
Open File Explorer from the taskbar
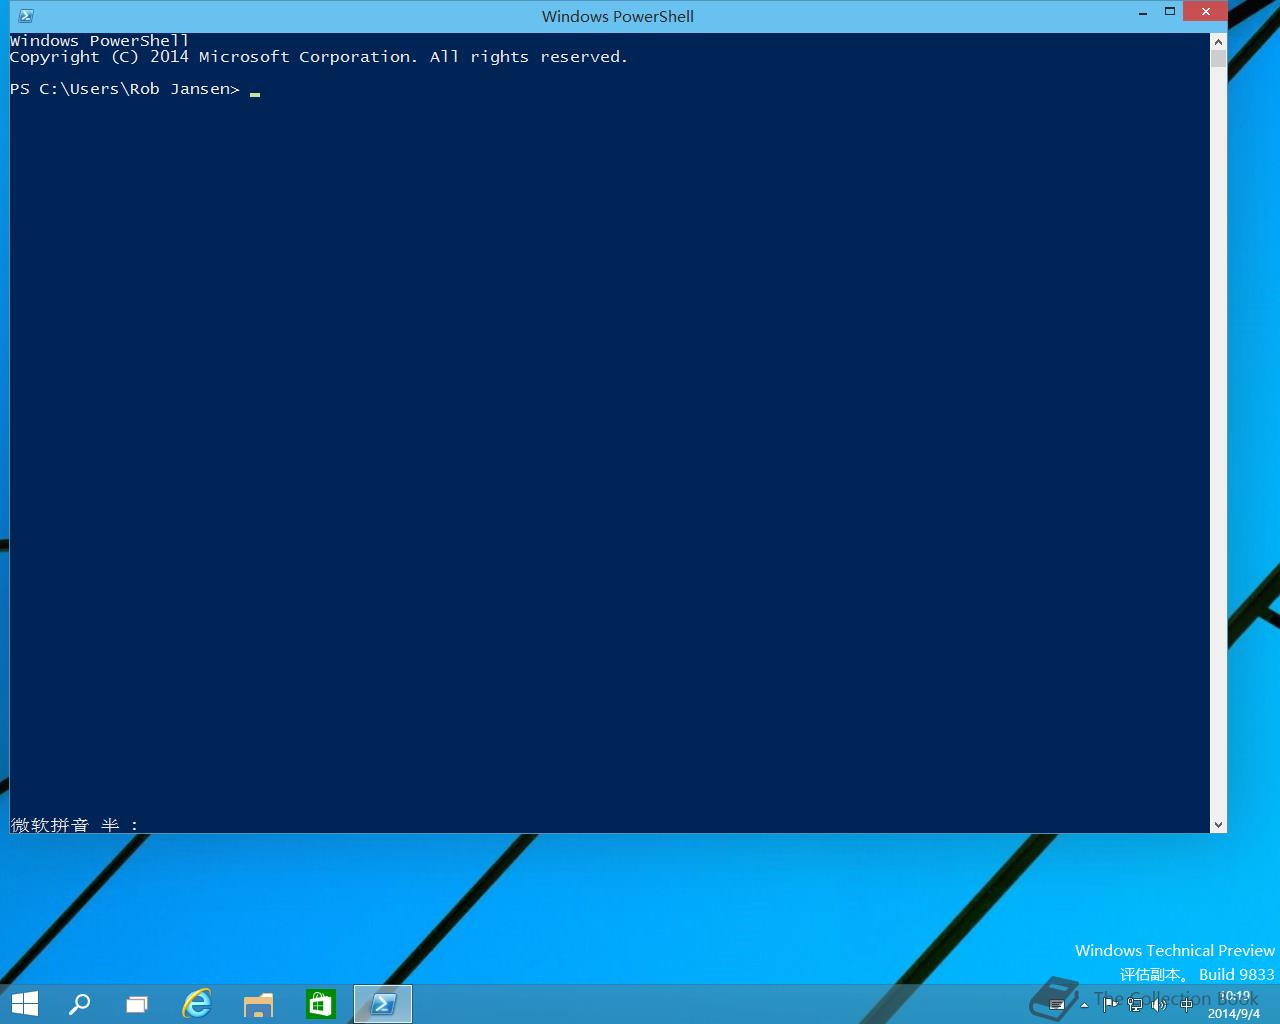point(259,1004)
